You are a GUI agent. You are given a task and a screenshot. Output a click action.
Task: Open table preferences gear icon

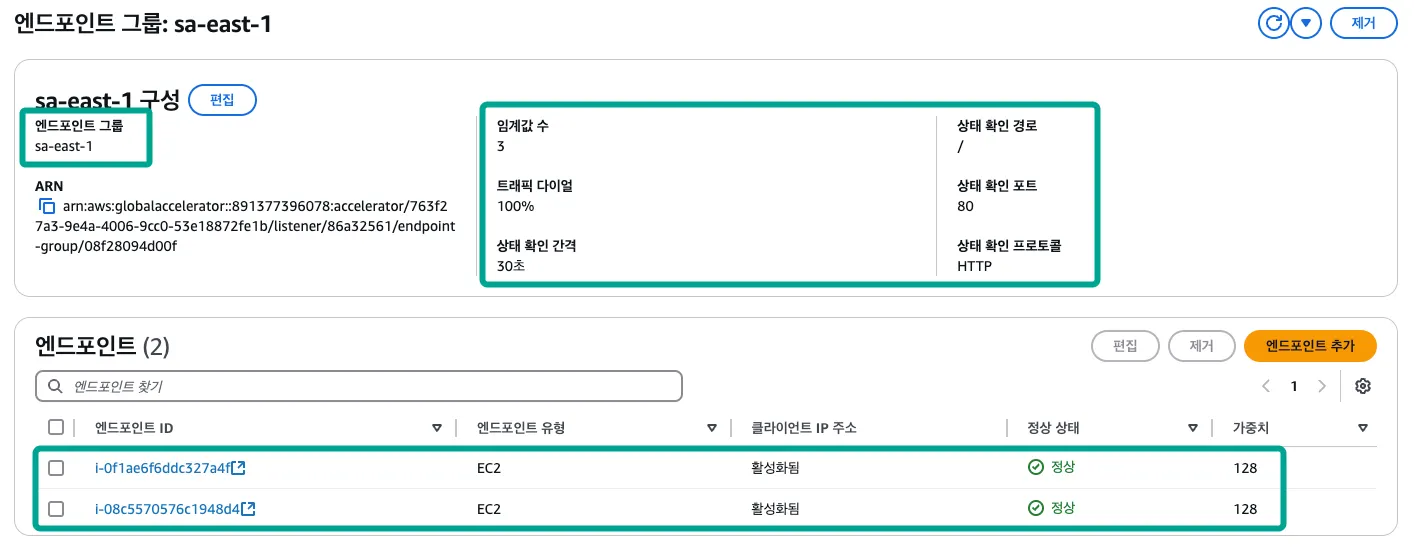pos(1362,386)
